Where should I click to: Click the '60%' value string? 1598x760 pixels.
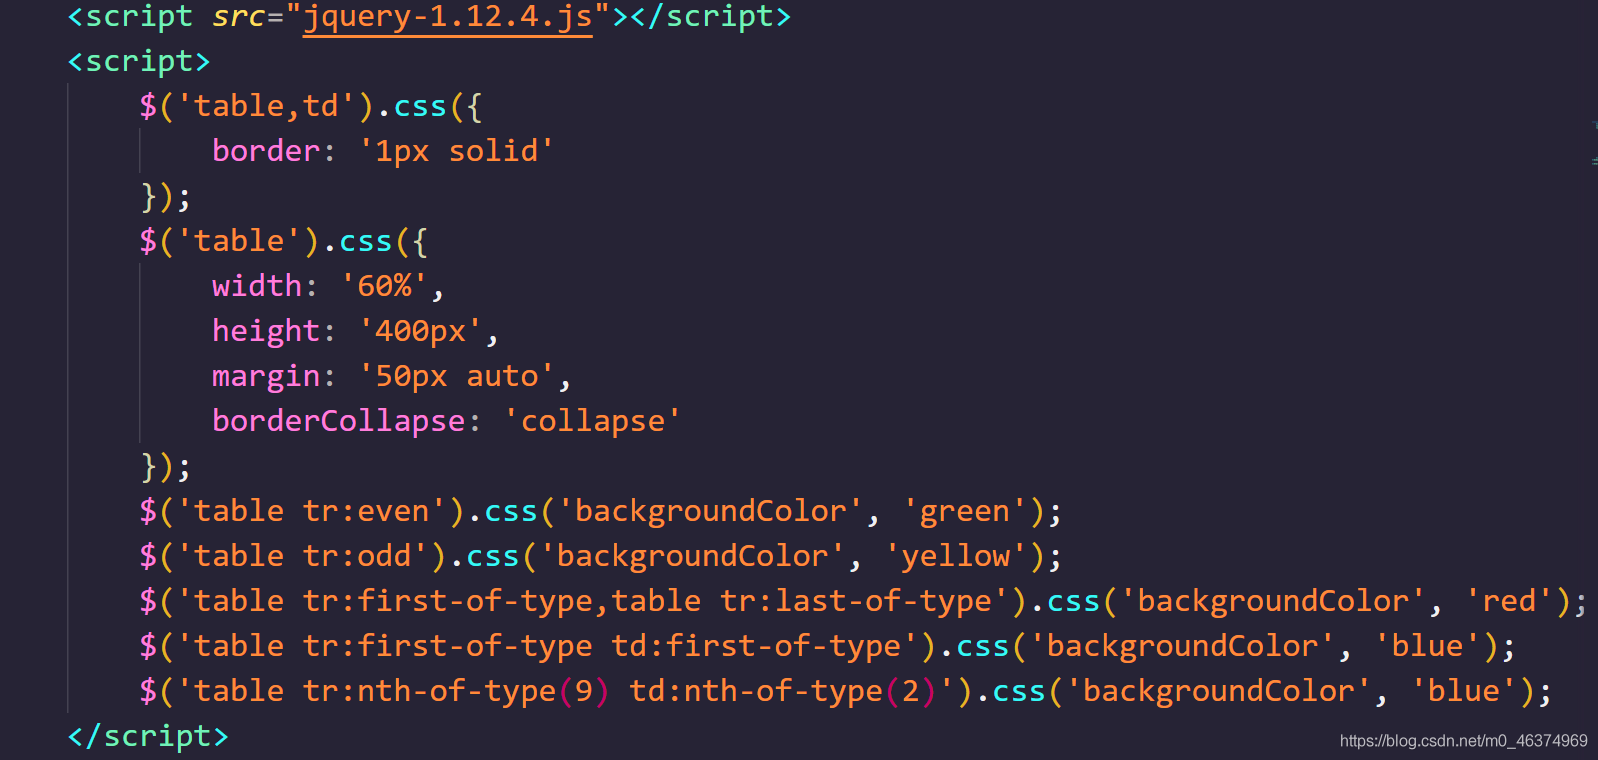[384, 286]
